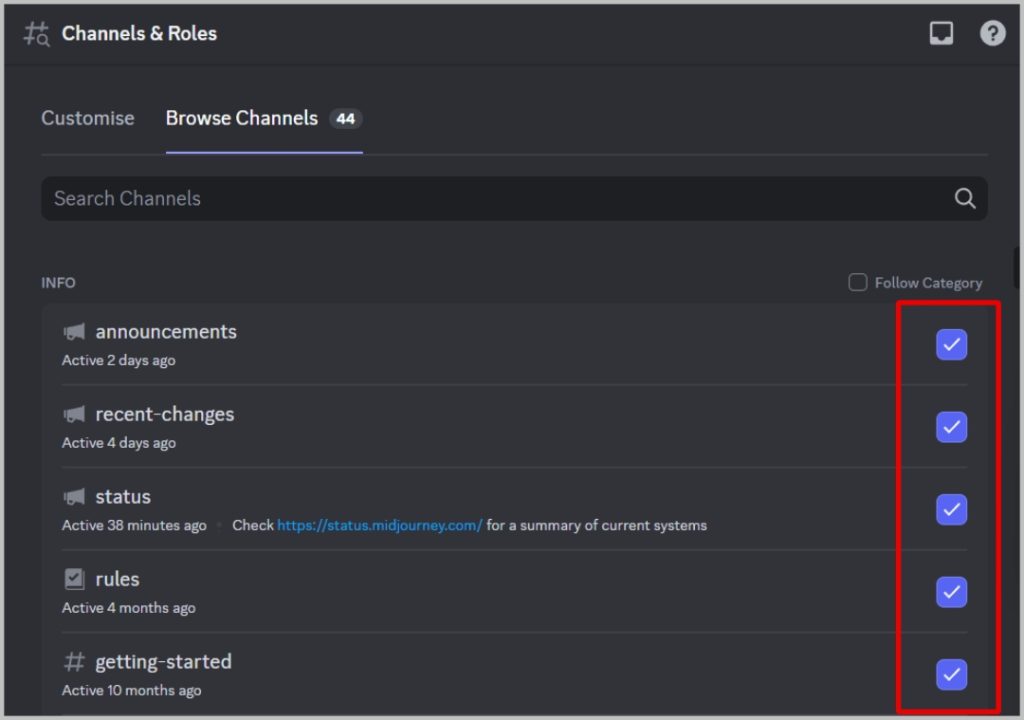Open the announcements channel name
Viewport: 1024px width, 720px height.
tap(166, 332)
